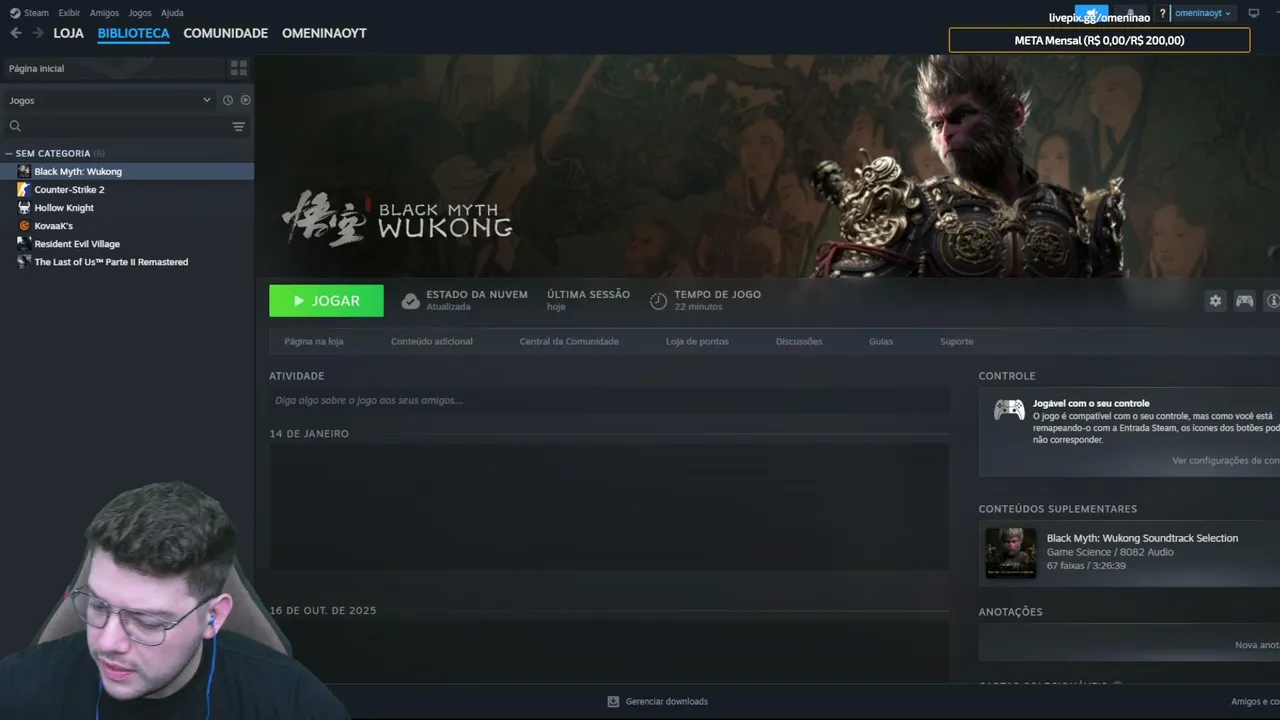Click "Jogável com o seu controle" heading

pos(1091,403)
